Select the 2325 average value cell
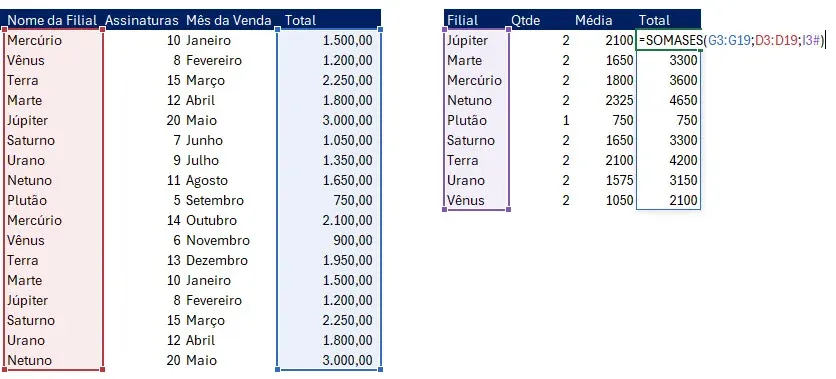The width and height of the screenshot is (836, 379). pyautogui.click(x=619, y=100)
